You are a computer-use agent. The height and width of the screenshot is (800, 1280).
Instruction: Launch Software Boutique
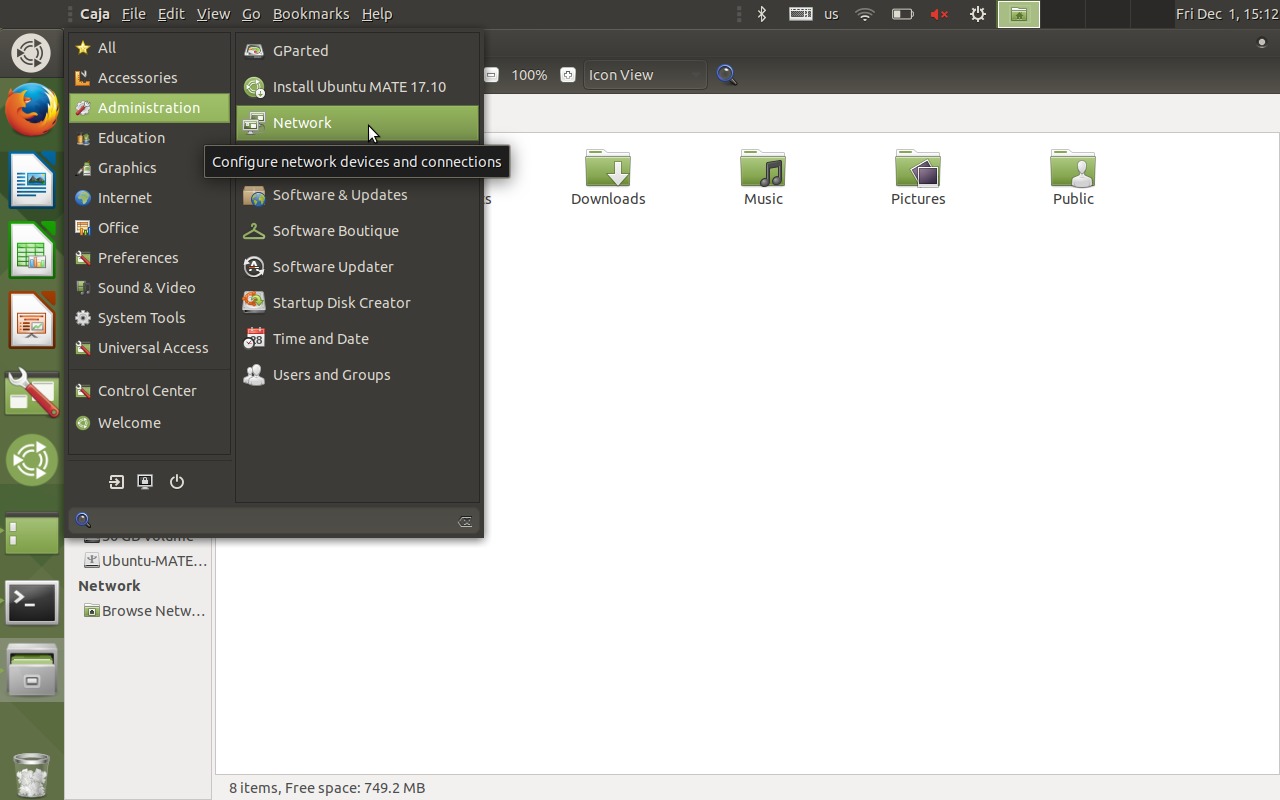357,231
